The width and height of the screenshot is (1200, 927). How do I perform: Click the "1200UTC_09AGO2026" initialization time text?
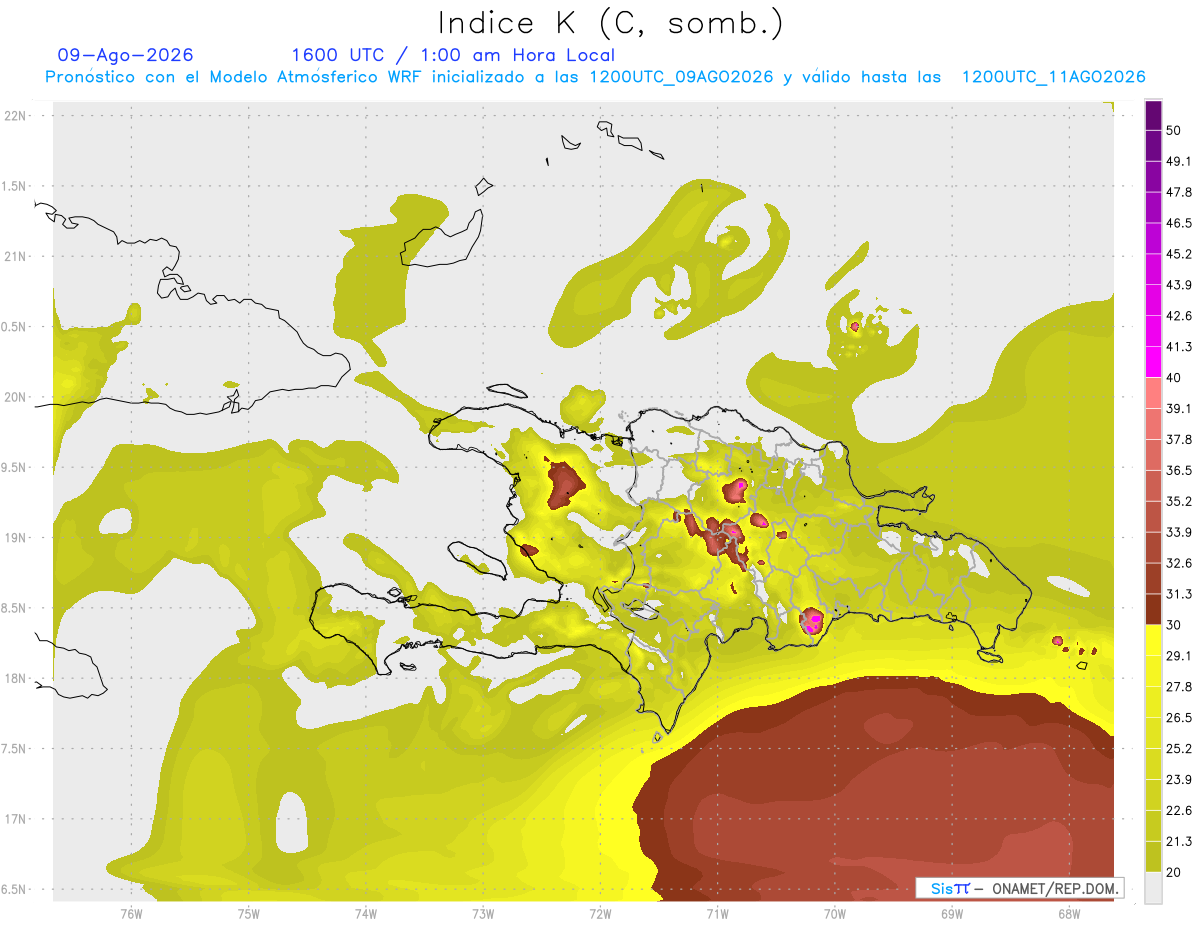coord(681,77)
